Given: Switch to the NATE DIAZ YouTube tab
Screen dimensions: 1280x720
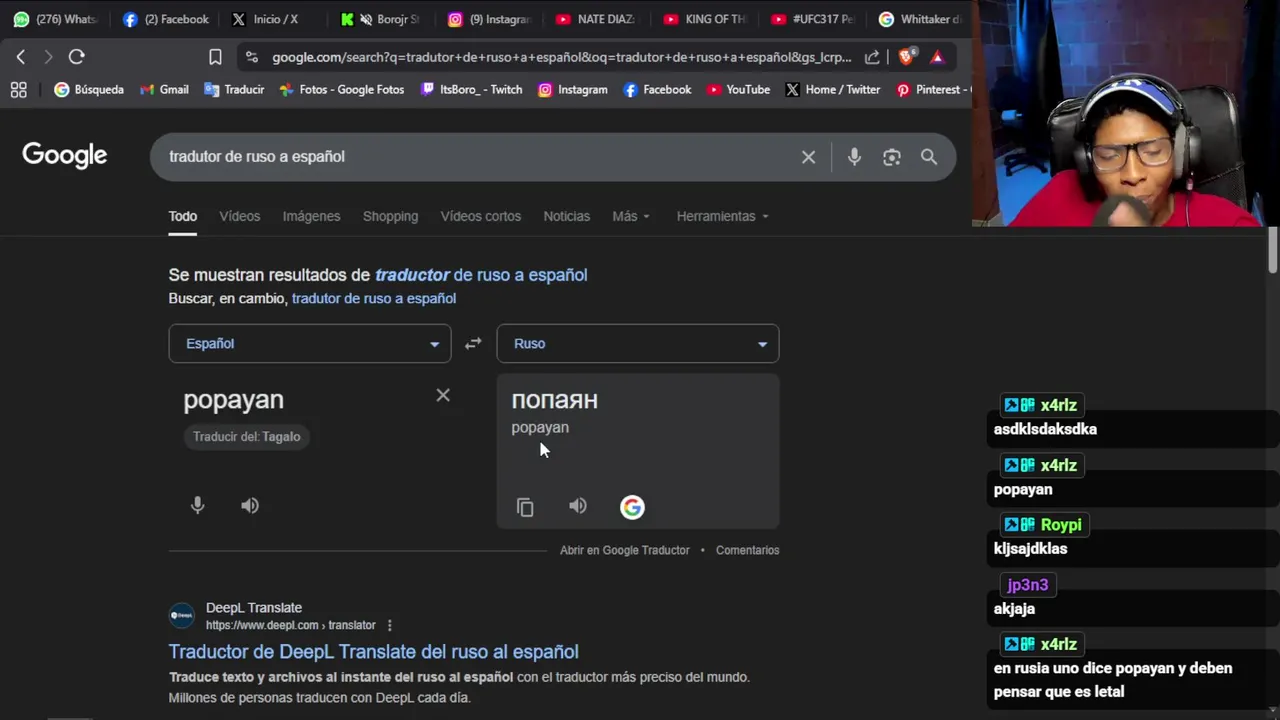Looking at the screenshot, I should coord(596,19).
